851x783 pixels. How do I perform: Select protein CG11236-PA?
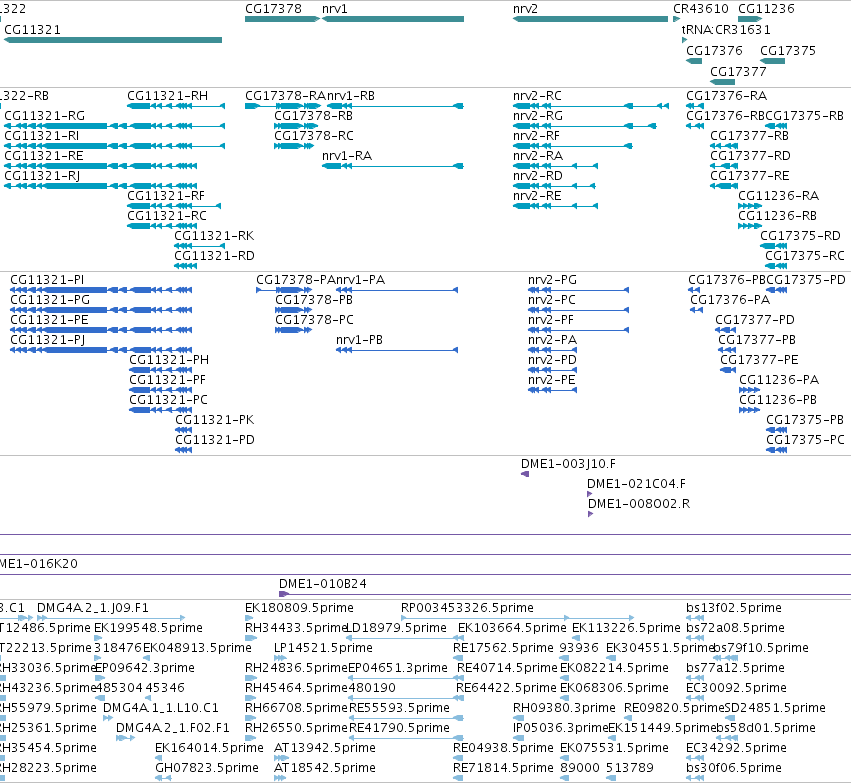[x=779, y=380]
